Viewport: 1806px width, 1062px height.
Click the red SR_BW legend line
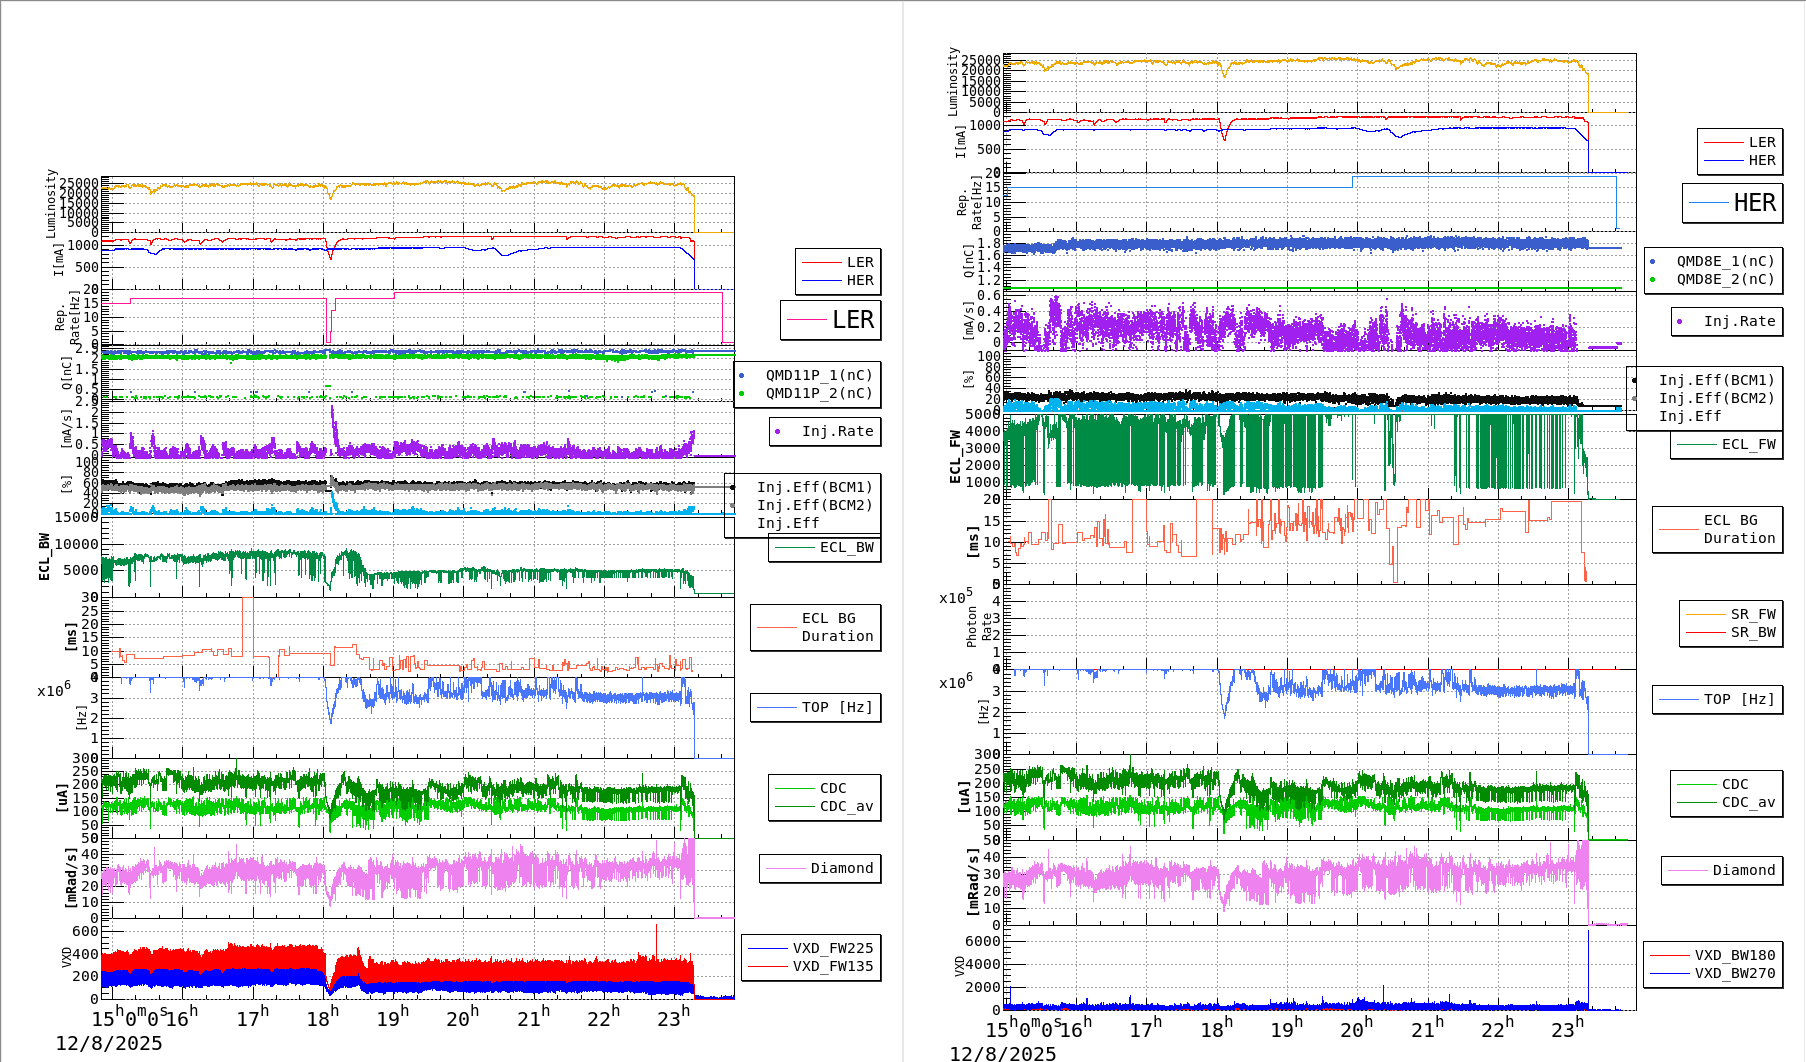[x=1705, y=632]
